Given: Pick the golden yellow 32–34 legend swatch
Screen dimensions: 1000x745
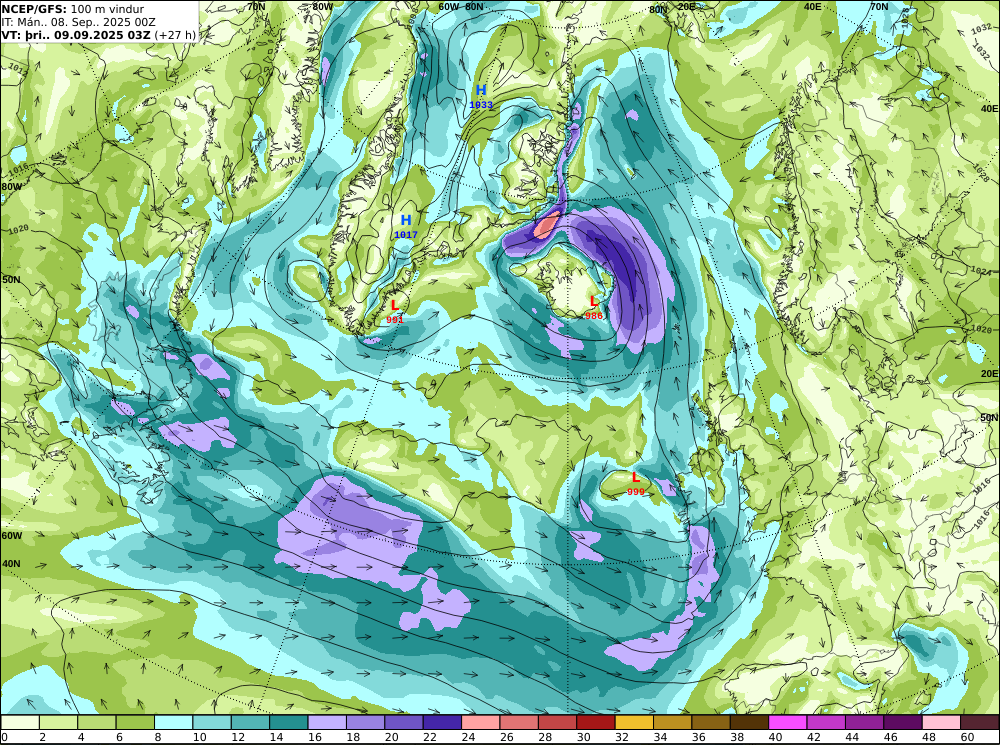Looking at the screenshot, I should click(x=635, y=722).
